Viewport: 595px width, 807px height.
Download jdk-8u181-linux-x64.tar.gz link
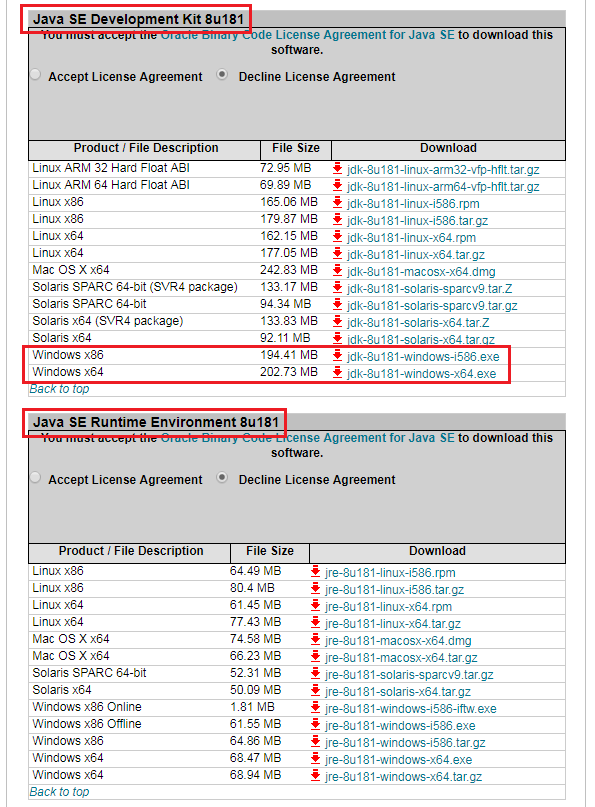coord(416,255)
